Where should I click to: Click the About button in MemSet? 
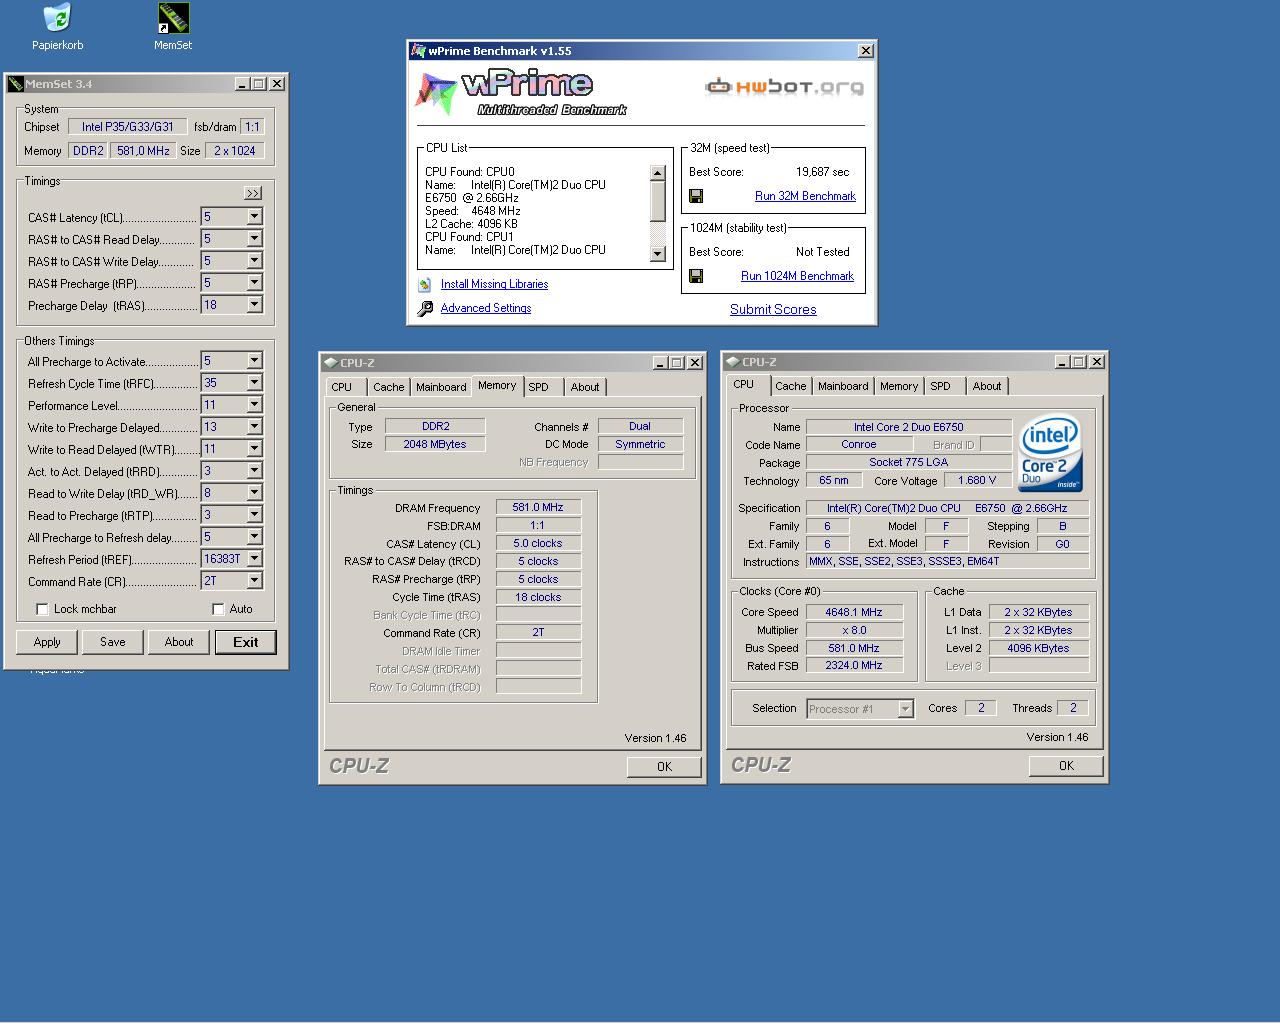[x=179, y=642]
